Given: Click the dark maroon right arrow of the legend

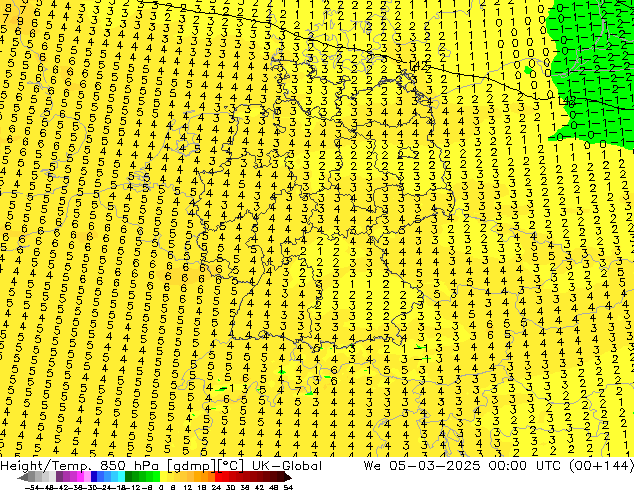Looking at the screenshot, I should tap(288, 477).
